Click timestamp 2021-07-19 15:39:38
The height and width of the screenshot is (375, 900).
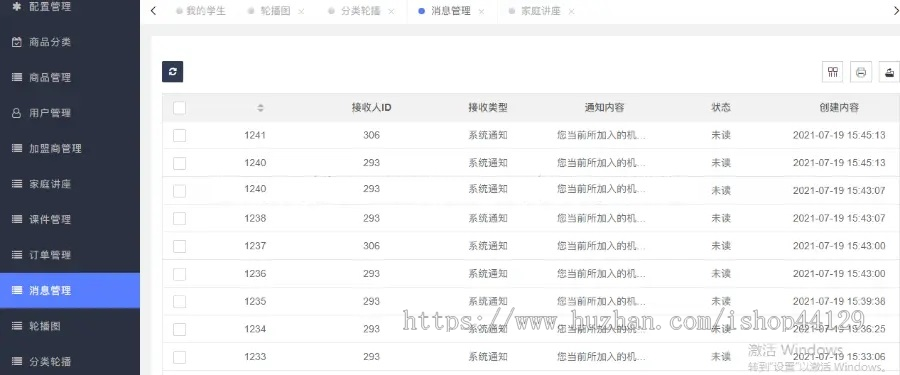tap(839, 301)
